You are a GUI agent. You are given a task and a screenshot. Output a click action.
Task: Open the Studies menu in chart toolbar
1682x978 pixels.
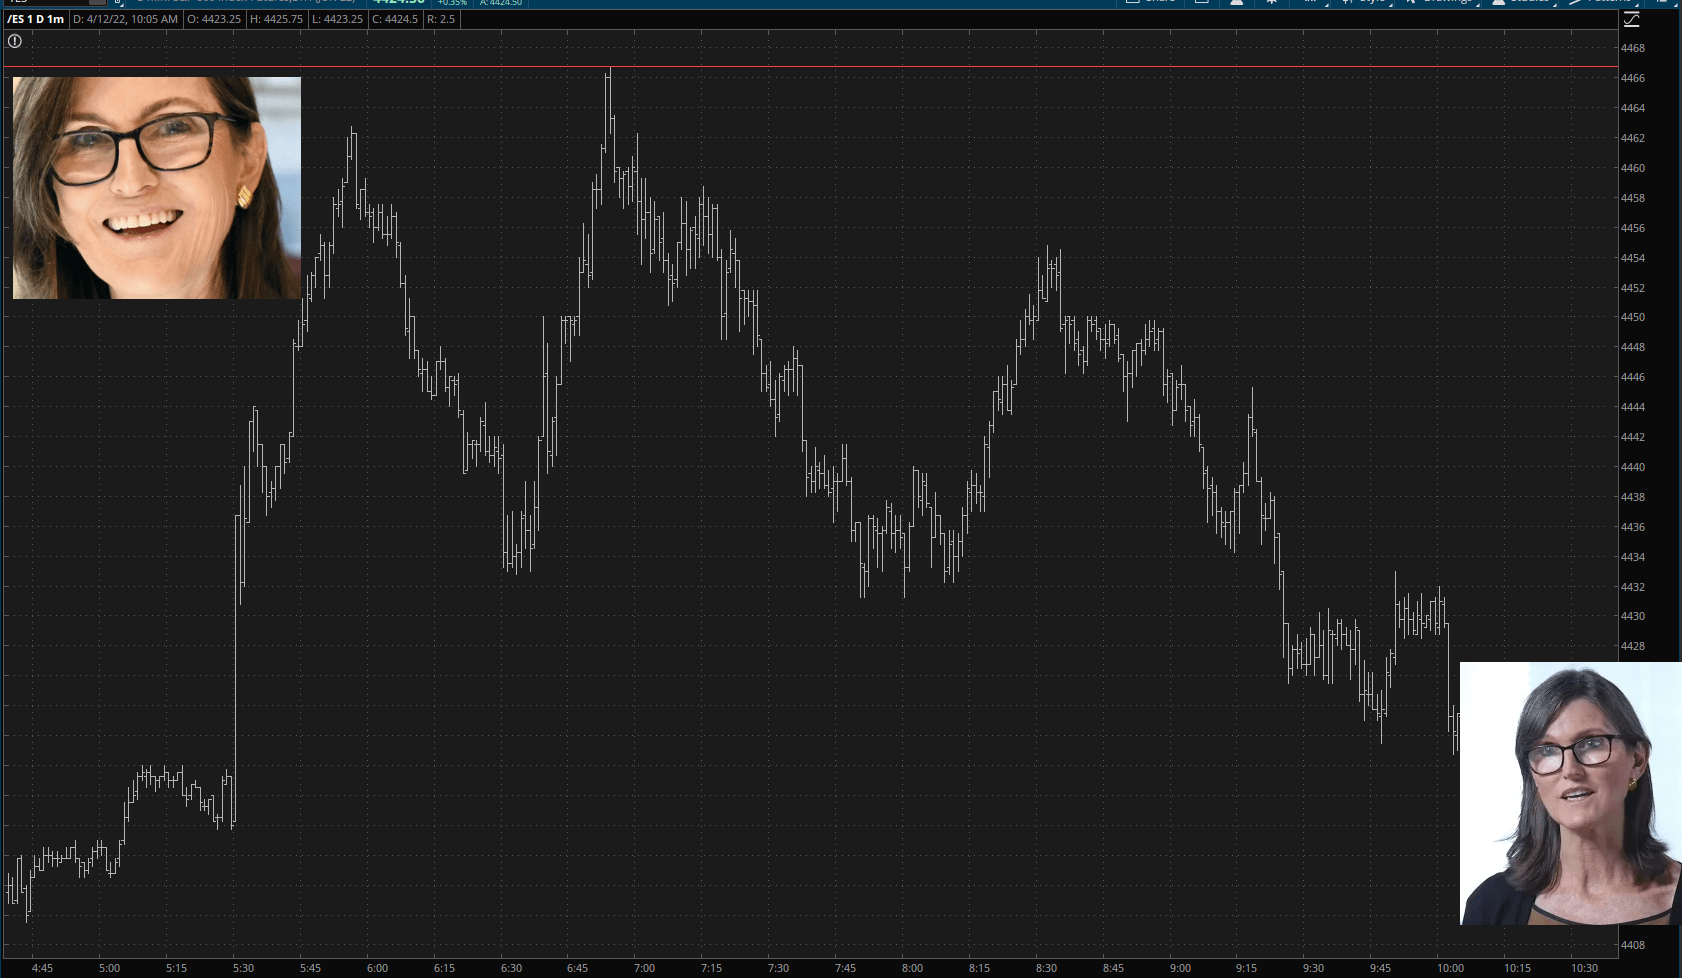pos(1522,2)
